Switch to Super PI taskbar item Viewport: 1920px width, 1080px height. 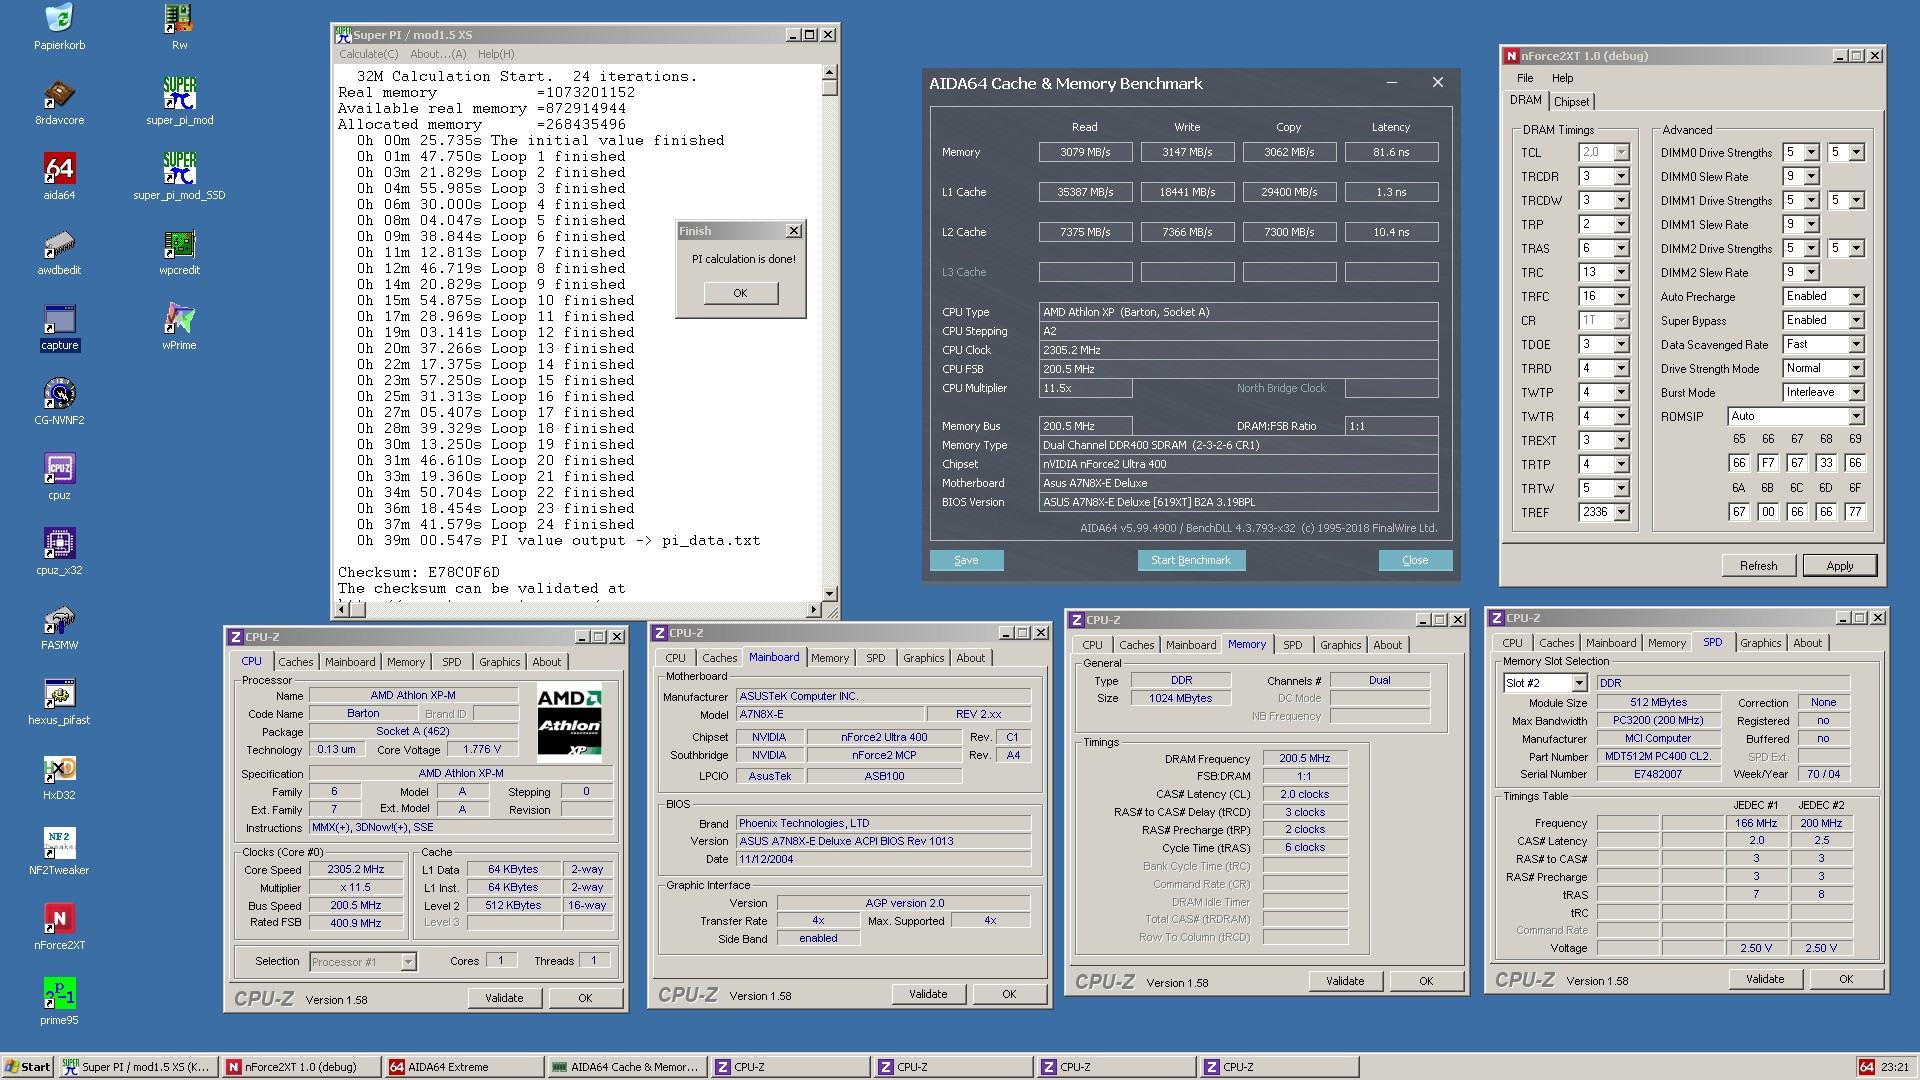pos(137,1067)
